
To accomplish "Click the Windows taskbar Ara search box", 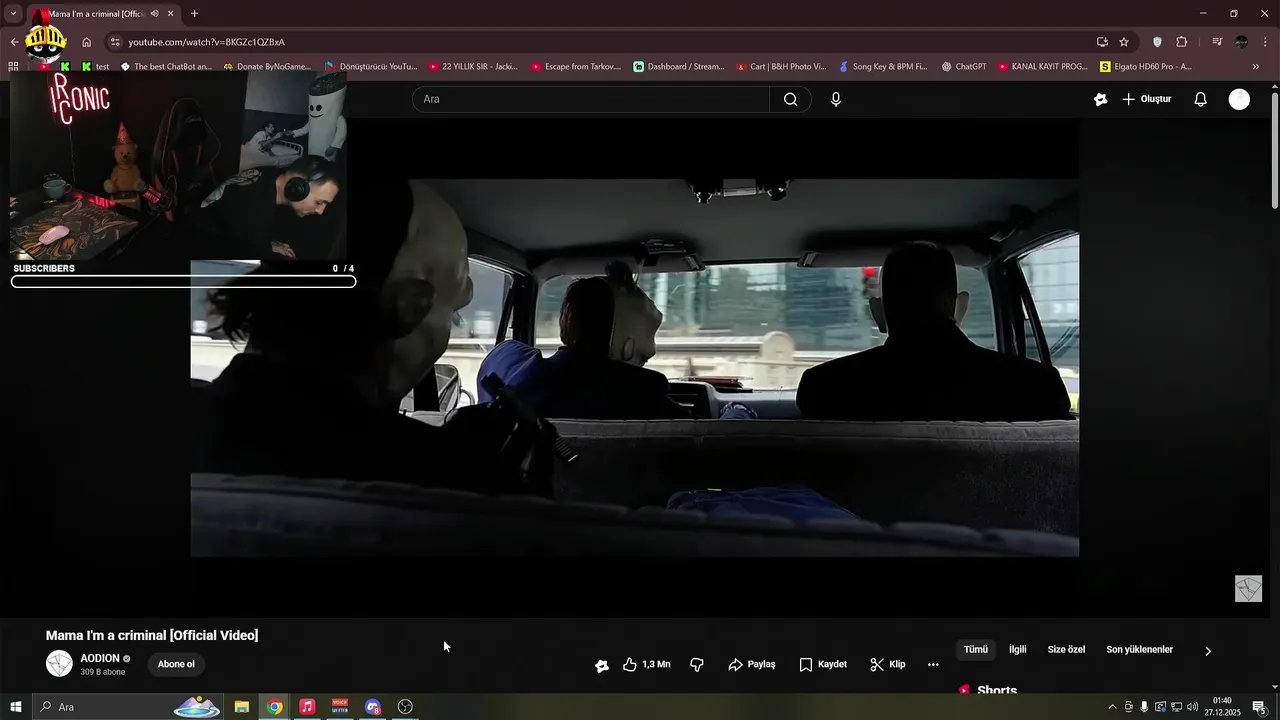I will (128, 707).
